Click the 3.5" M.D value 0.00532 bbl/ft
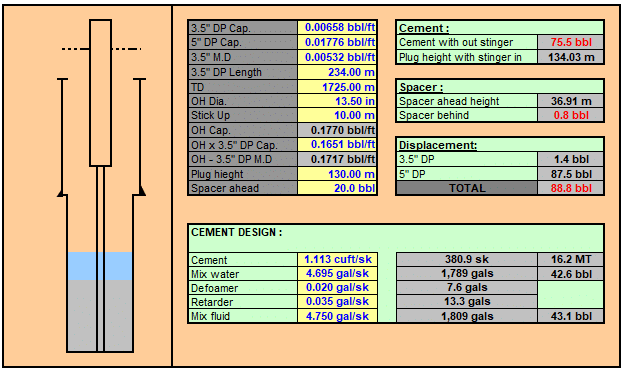The height and width of the screenshot is (372, 624). coord(337,57)
